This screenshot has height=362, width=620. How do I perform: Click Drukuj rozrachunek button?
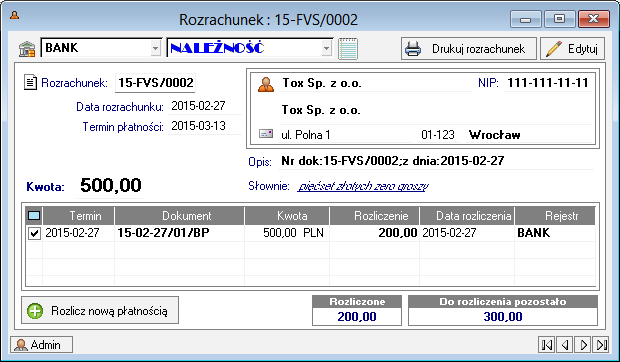point(469,49)
